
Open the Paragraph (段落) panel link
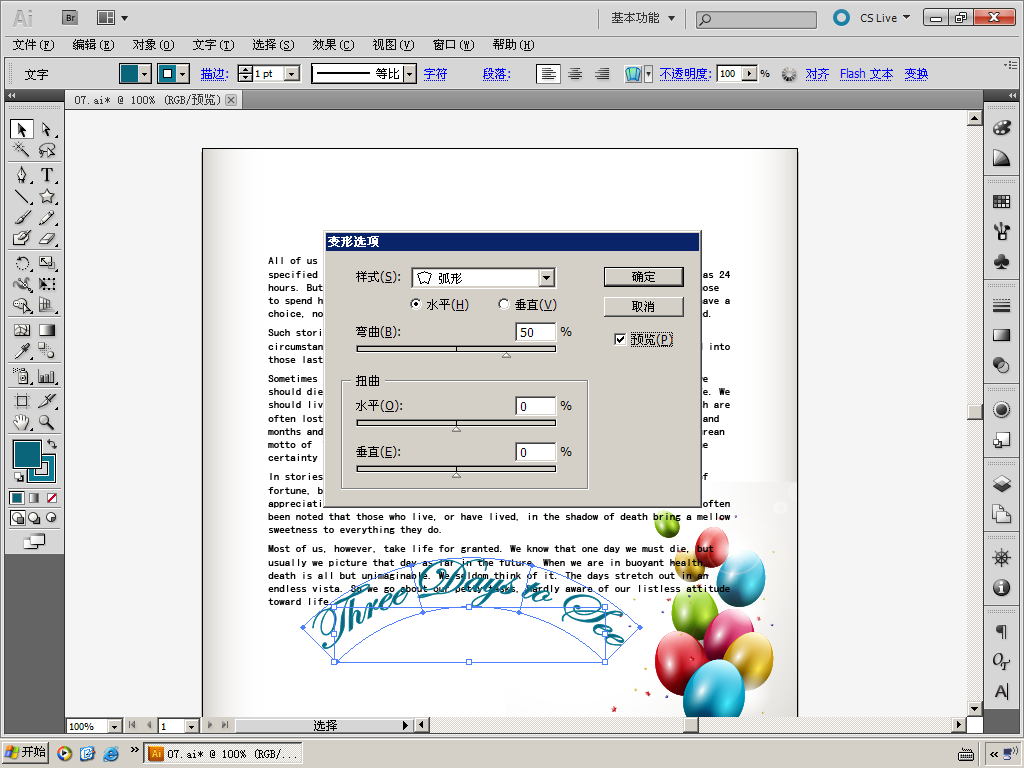[x=496, y=74]
